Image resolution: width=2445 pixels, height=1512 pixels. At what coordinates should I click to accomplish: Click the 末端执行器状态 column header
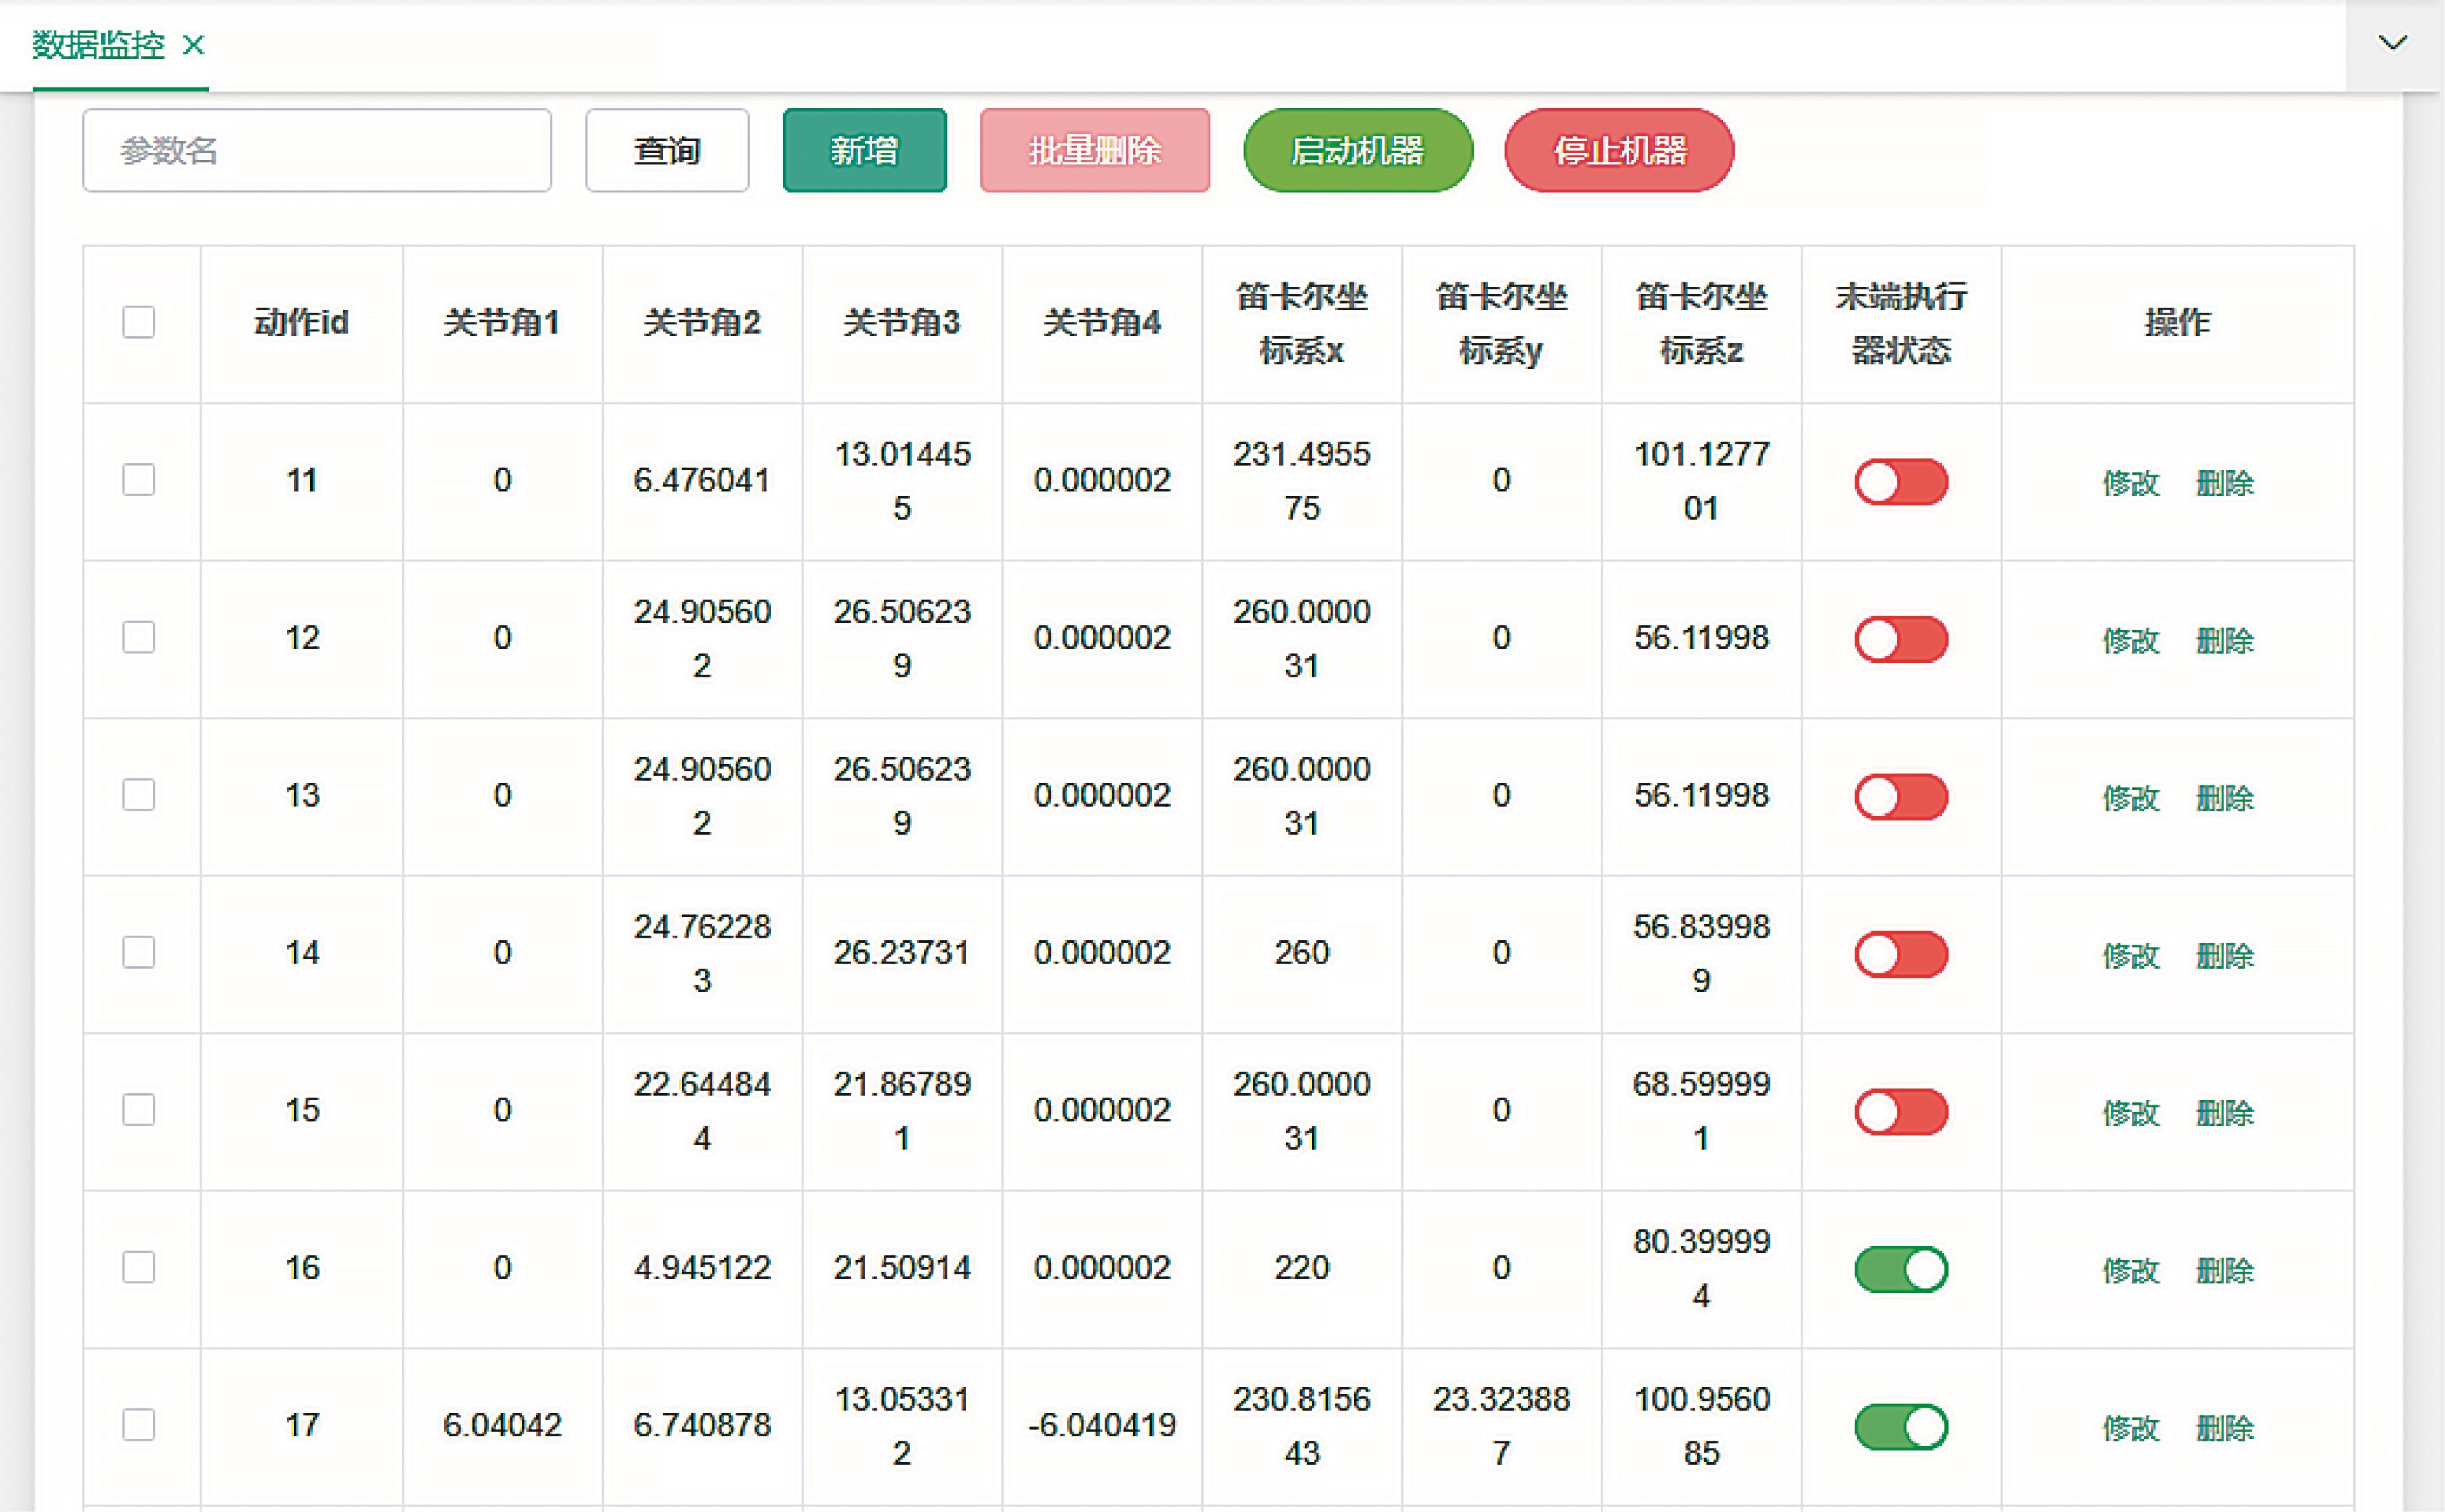1901,323
